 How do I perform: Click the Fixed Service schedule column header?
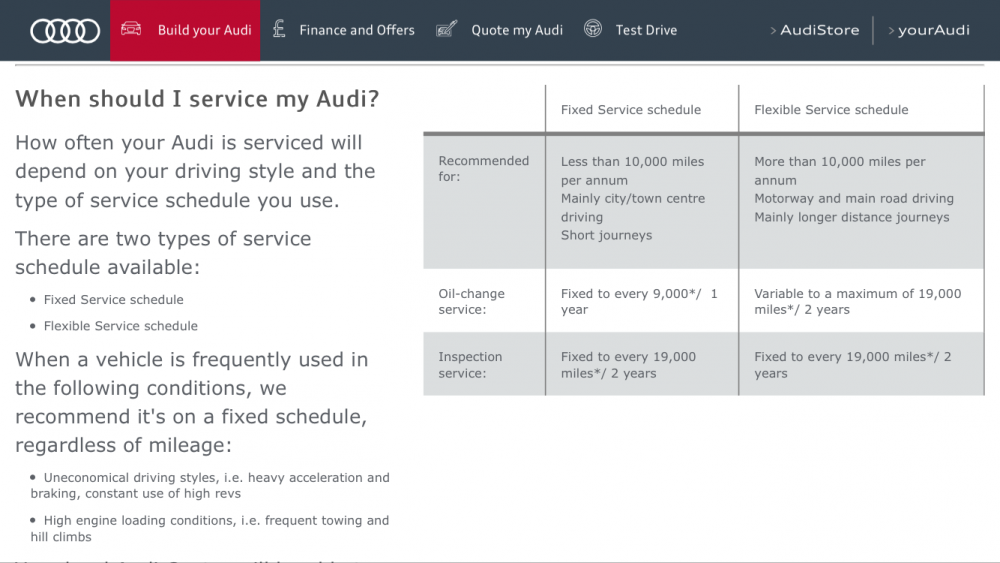coord(631,110)
